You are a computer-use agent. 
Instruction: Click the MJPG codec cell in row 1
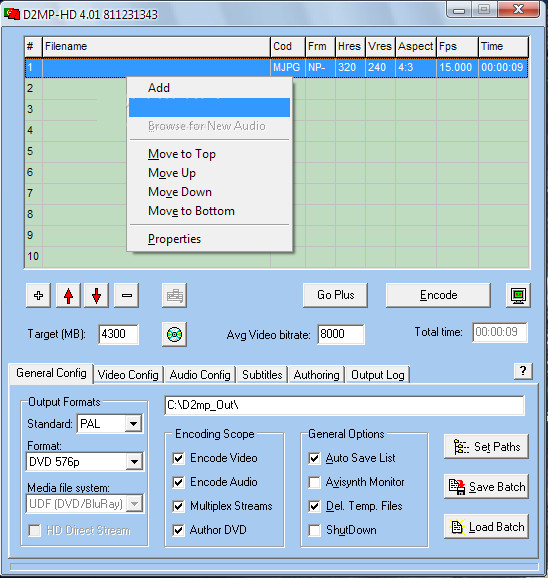(288, 67)
